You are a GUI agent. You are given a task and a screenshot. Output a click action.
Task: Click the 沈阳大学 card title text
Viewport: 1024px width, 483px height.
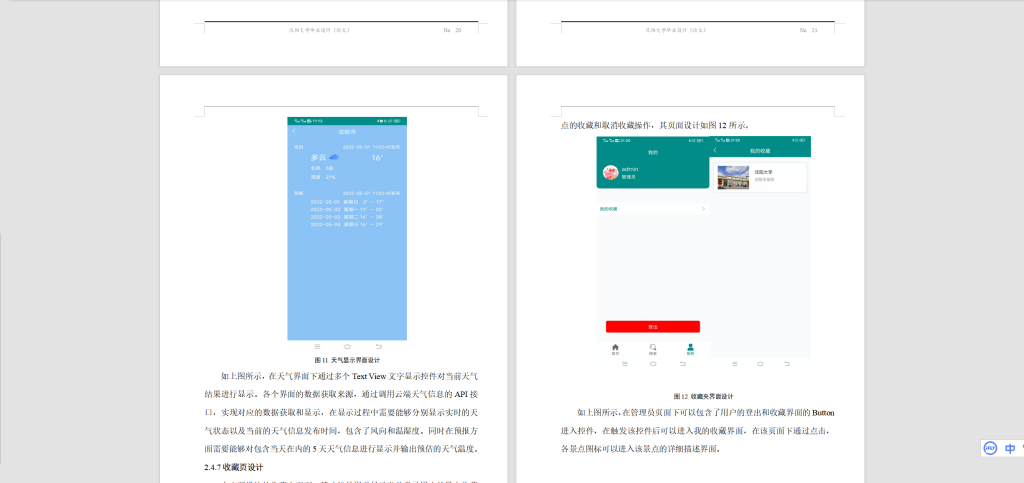point(763,172)
